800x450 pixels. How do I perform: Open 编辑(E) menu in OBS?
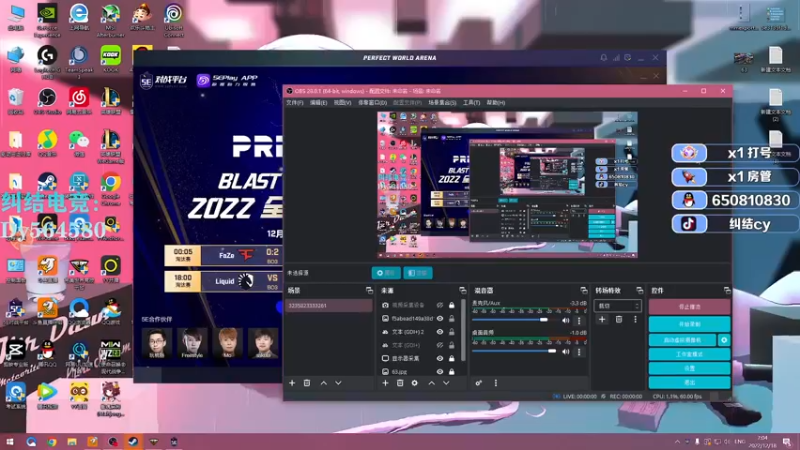pos(318,103)
